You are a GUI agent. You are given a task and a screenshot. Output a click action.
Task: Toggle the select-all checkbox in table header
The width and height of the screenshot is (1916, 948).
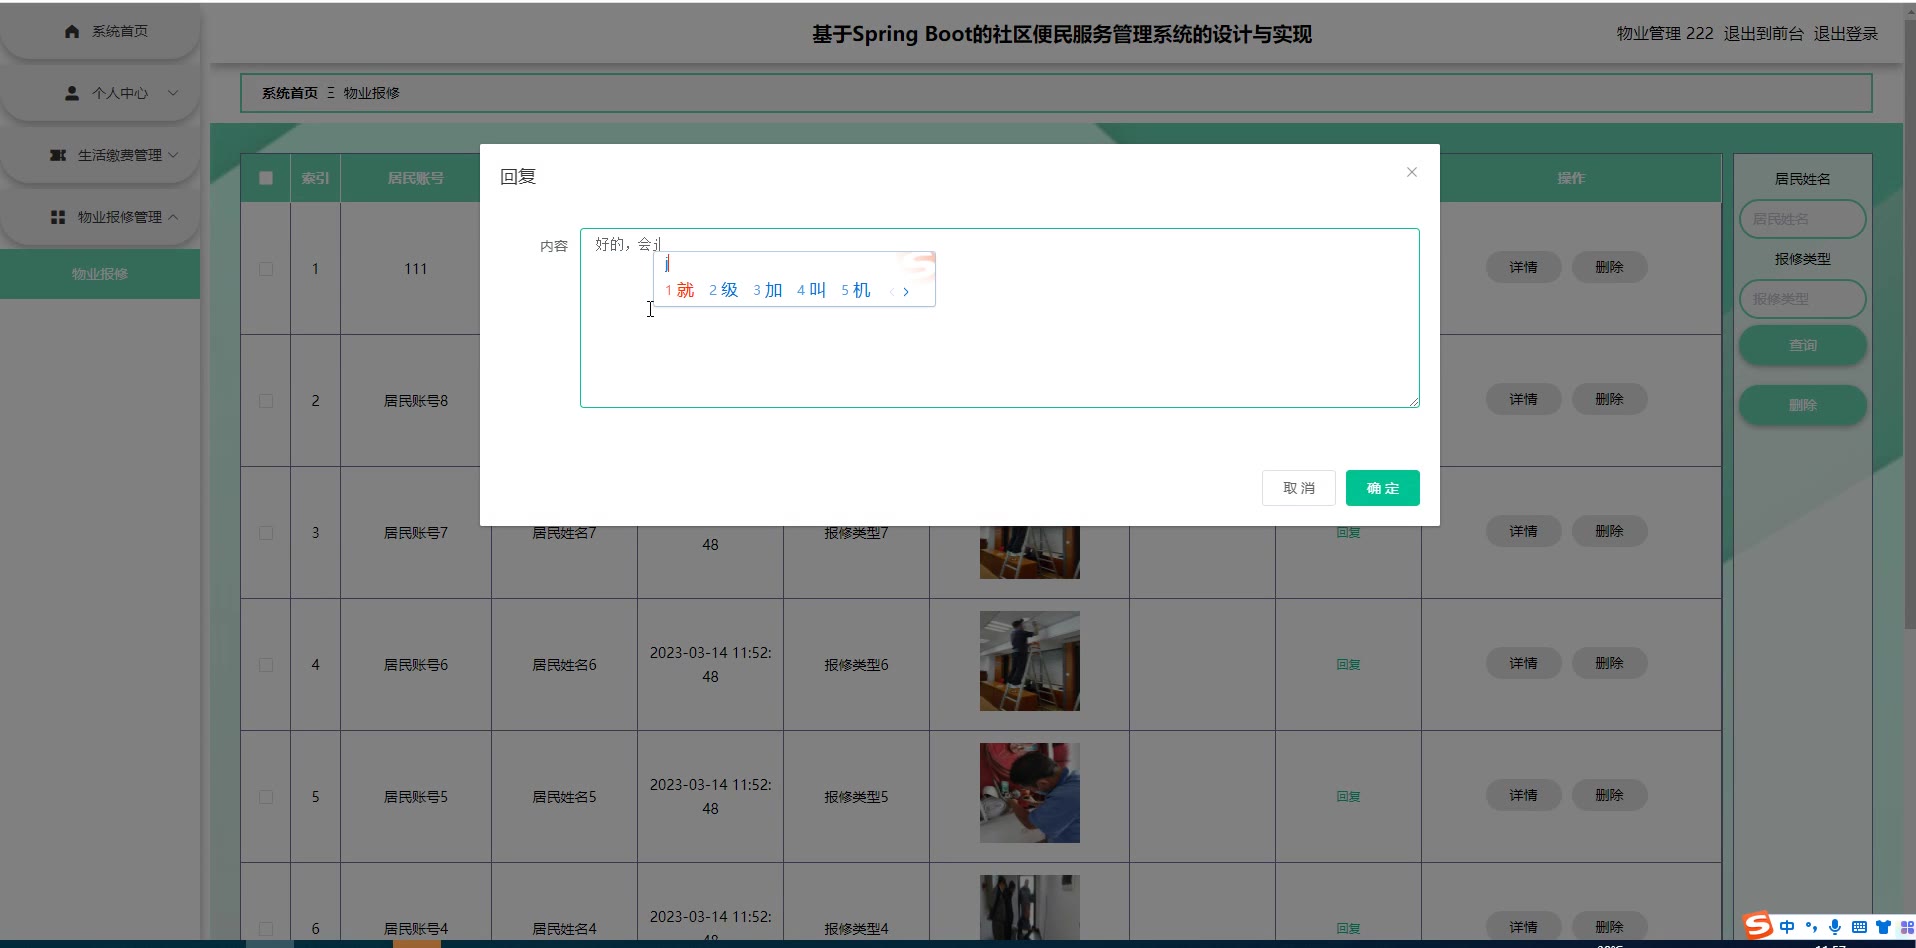point(266,178)
